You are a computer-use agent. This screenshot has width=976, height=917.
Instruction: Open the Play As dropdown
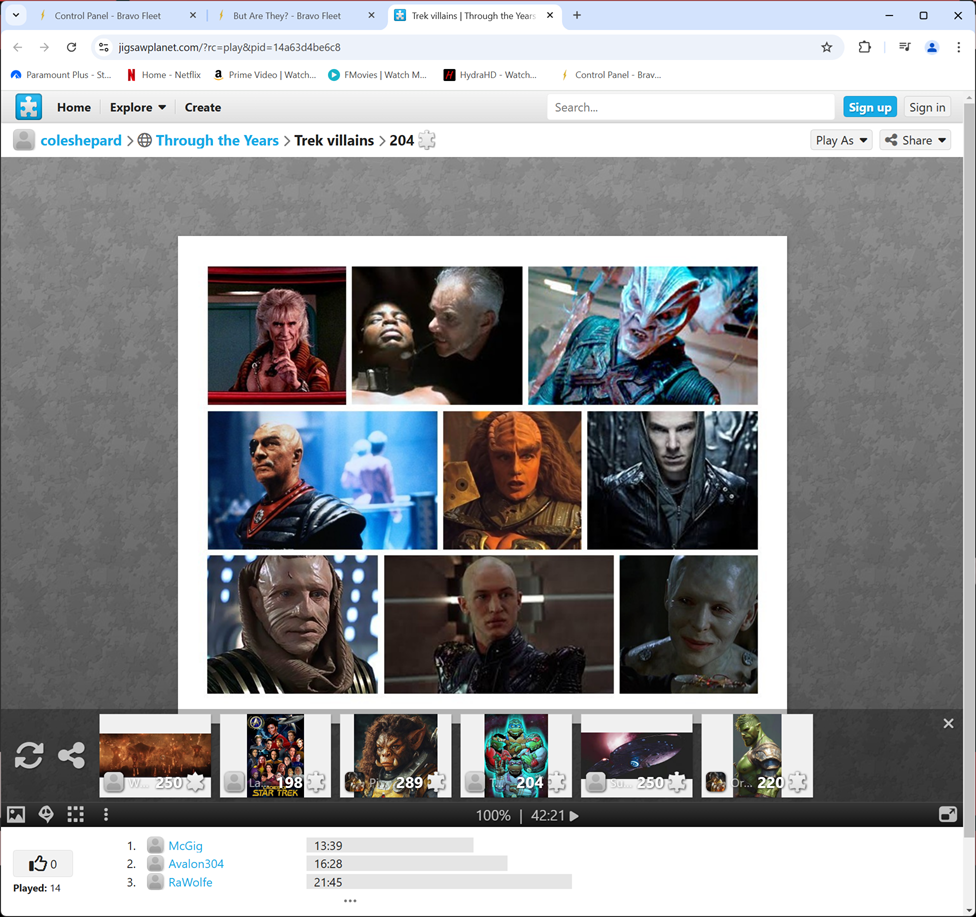point(842,140)
